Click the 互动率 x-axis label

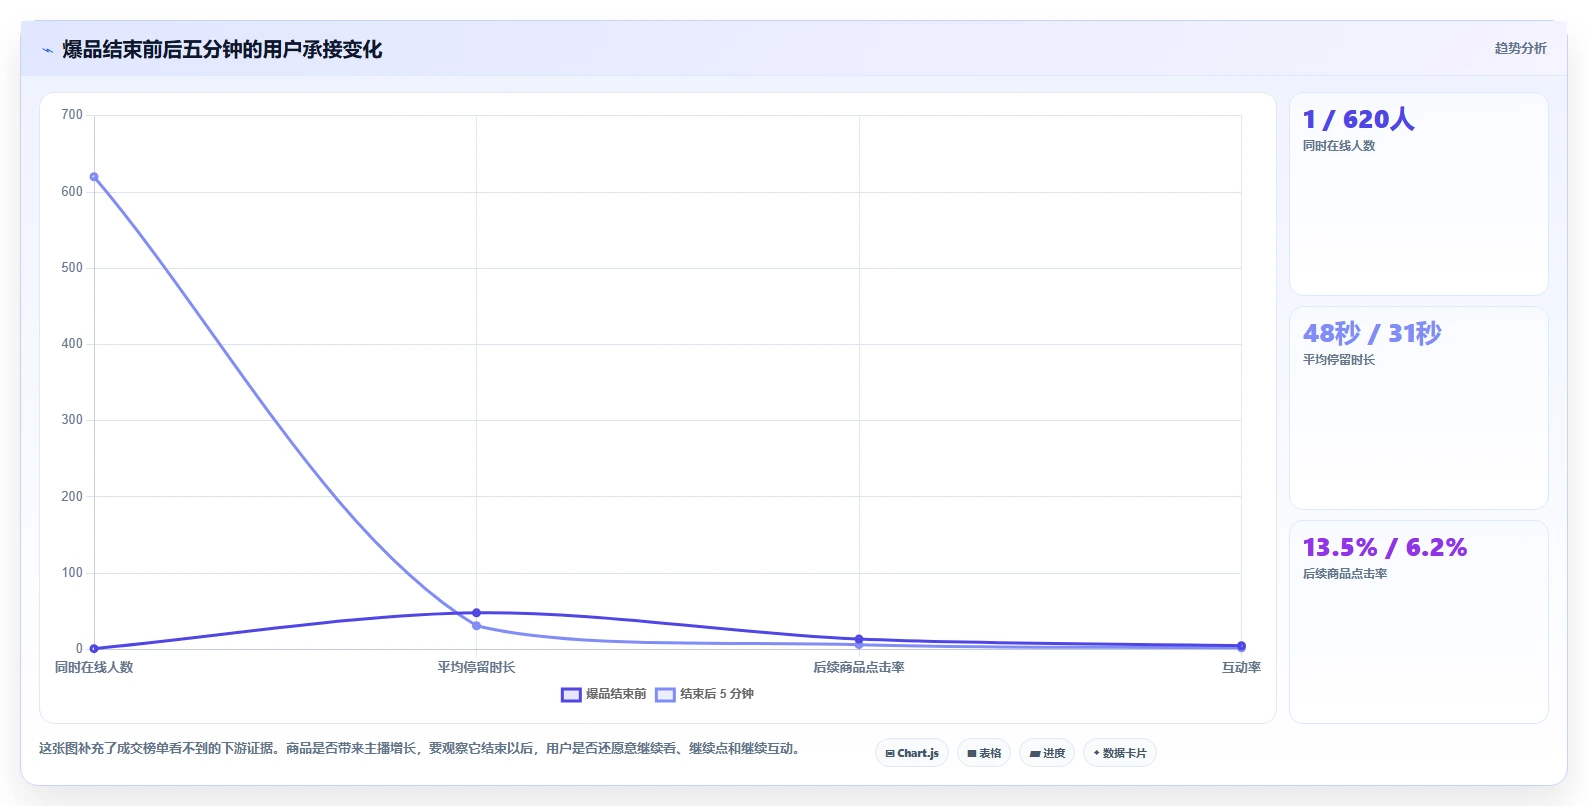point(1241,667)
